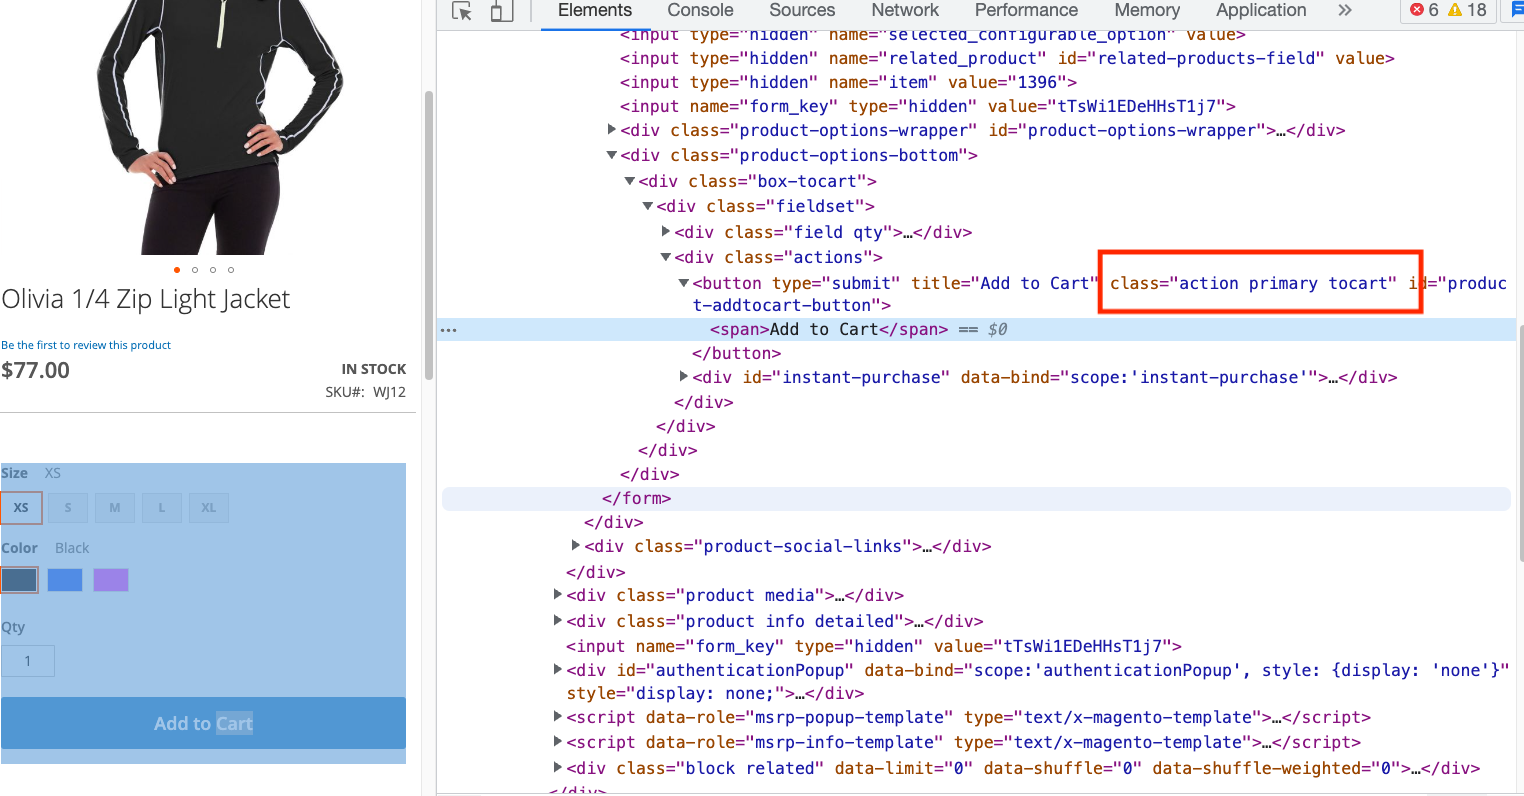The width and height of the screenshot is (1524, 796).
Task: Select the fourth gallery dot indicator
Action: (231, 270)
